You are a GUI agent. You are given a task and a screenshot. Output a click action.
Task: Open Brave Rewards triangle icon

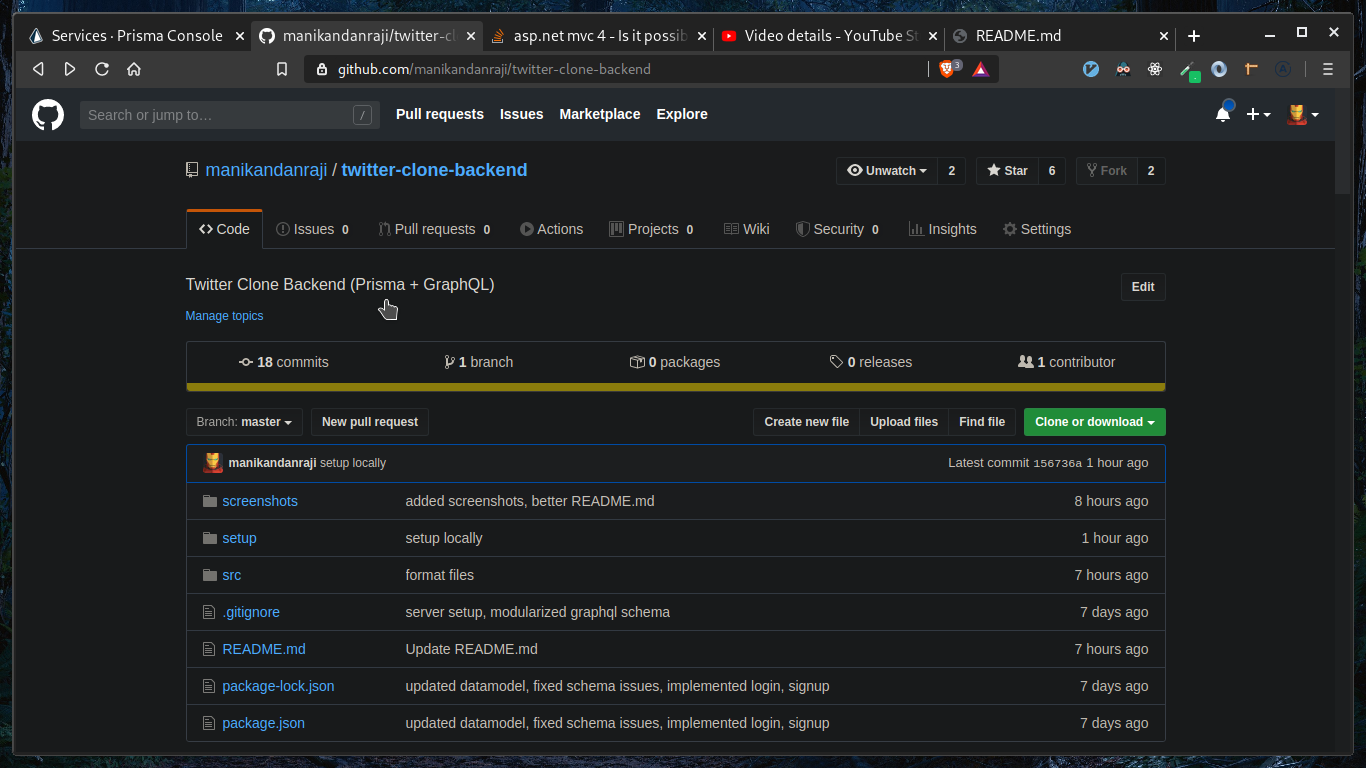980,69
